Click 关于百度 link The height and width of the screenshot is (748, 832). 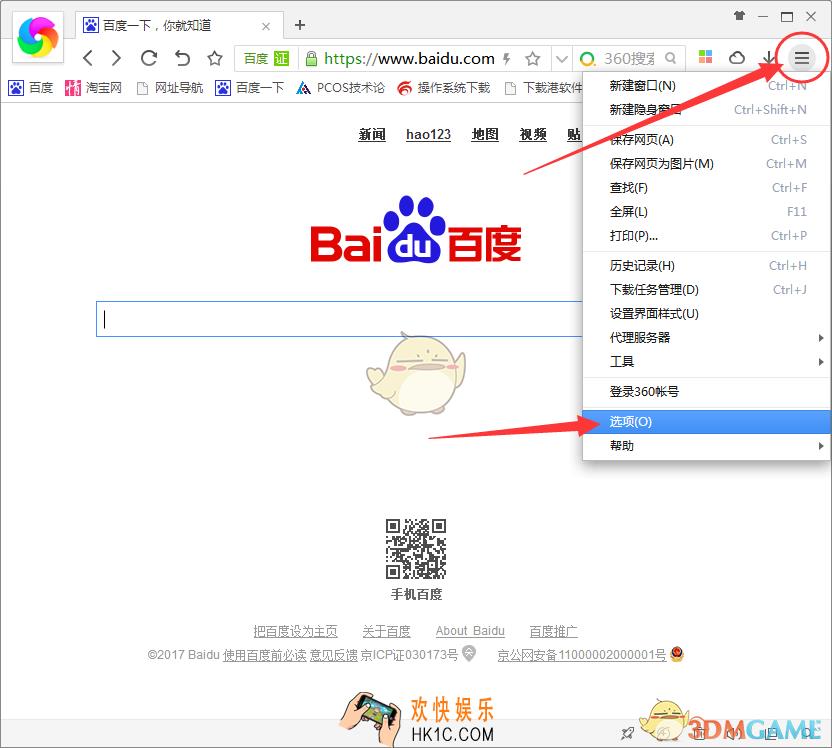point(386,631)
